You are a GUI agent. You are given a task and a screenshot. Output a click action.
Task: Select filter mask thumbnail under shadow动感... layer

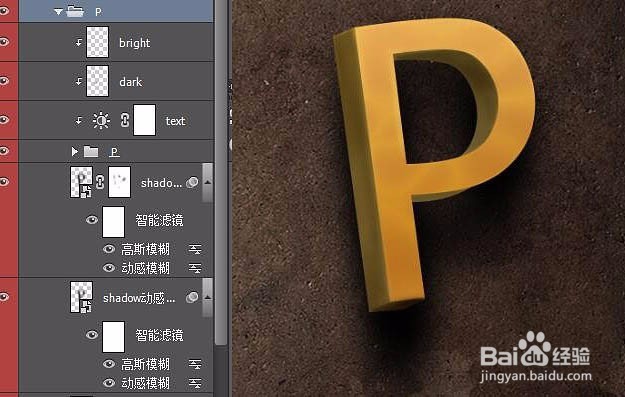114,337
